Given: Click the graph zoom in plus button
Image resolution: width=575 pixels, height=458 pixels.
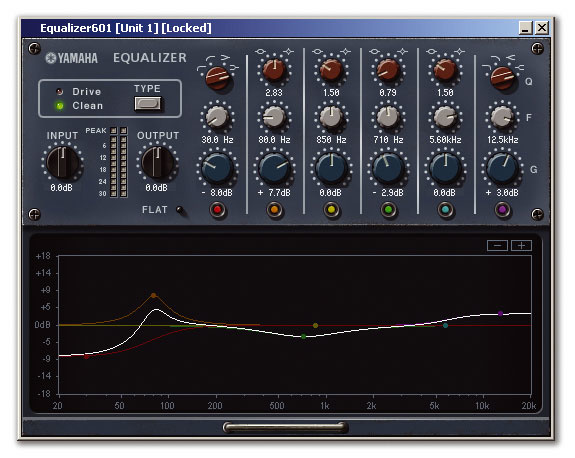Looking at the screenshot, I should click(521, 246).
